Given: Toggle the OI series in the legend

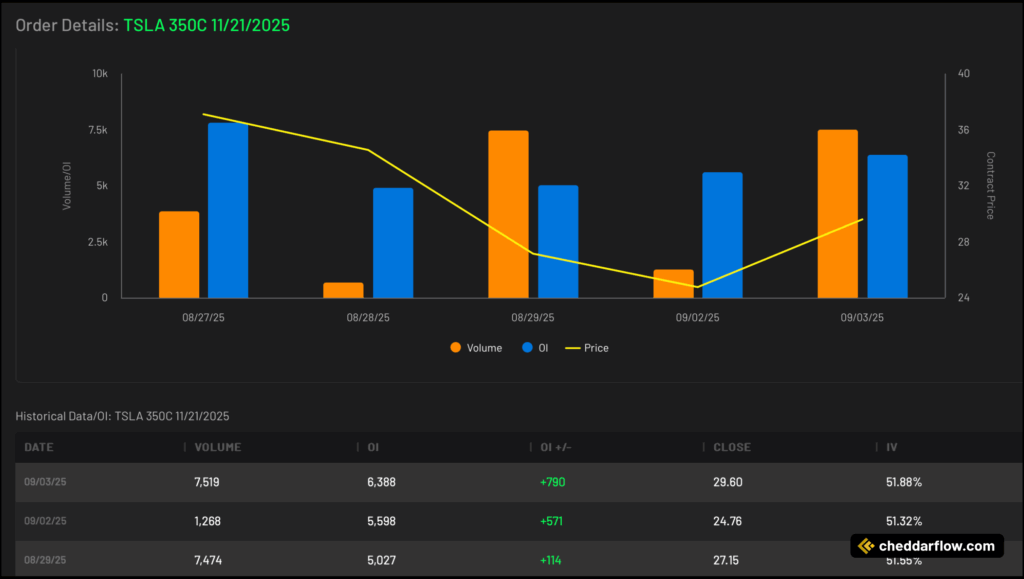Looking at the screenshot, I should pyautogui.click(x=535, y=348).
